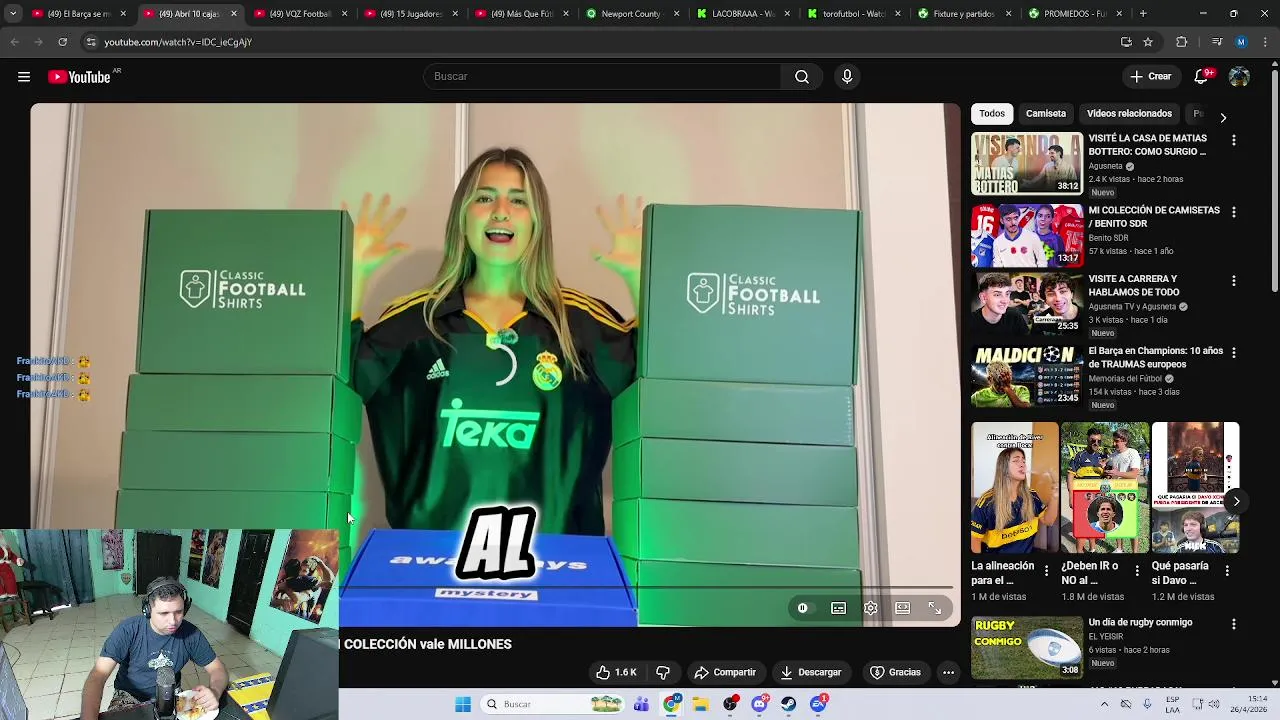The width and height of the screenshot is (1280, 720).
Task: Click the Gracias thanks button
Action: [895, 672]
